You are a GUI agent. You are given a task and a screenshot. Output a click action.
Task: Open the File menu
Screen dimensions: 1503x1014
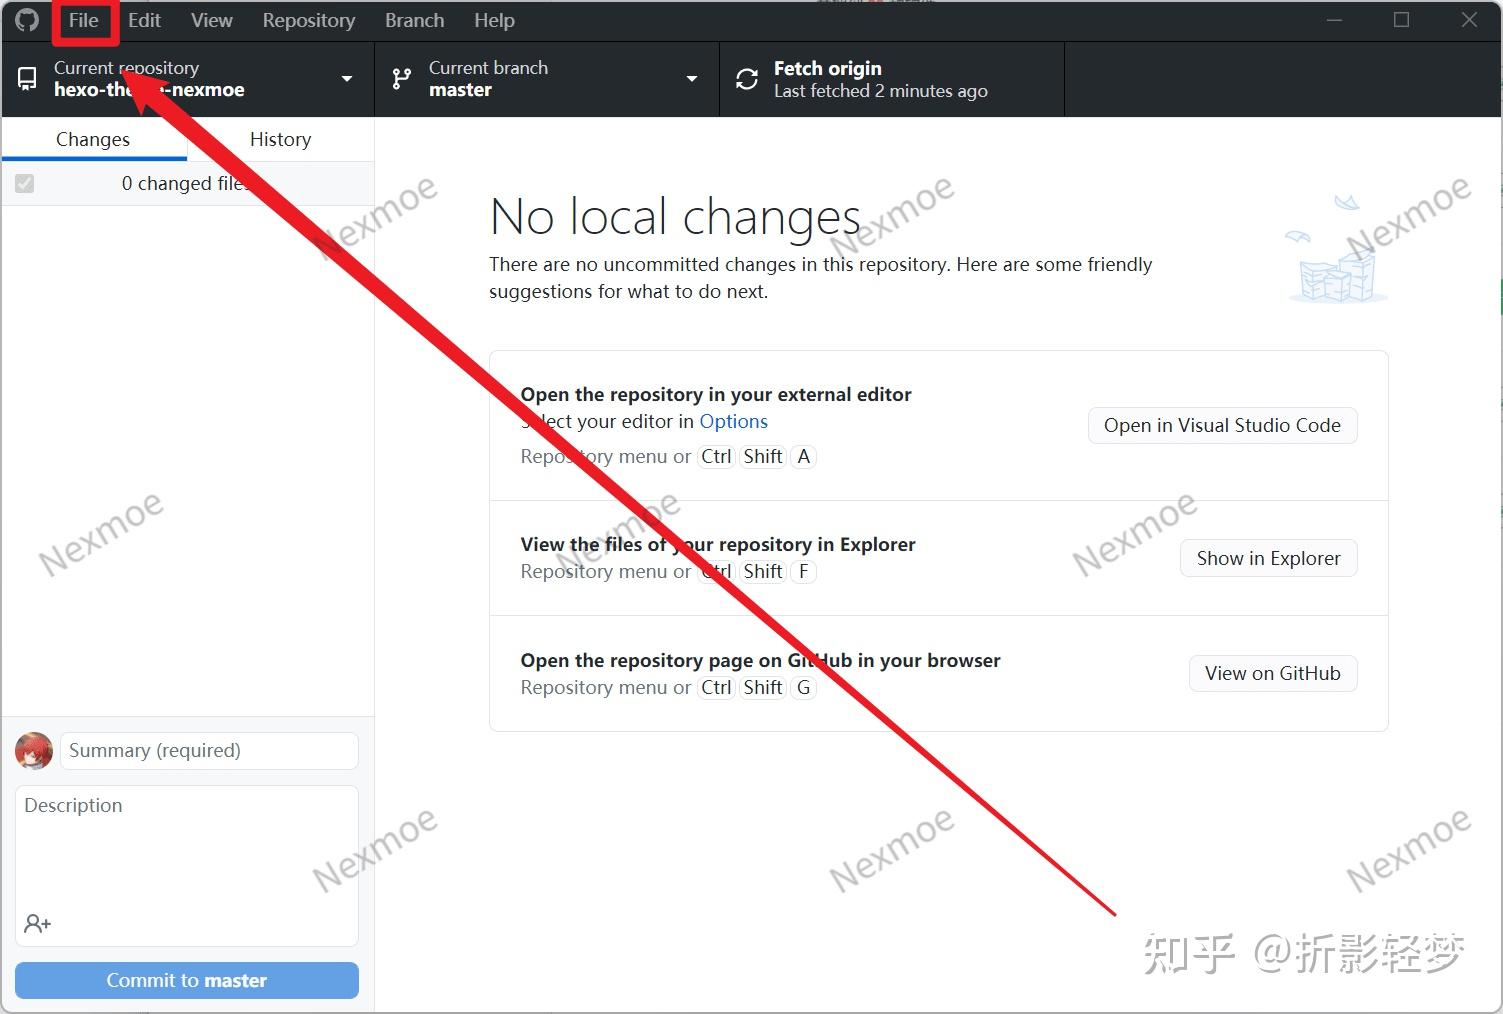point(84,21)
